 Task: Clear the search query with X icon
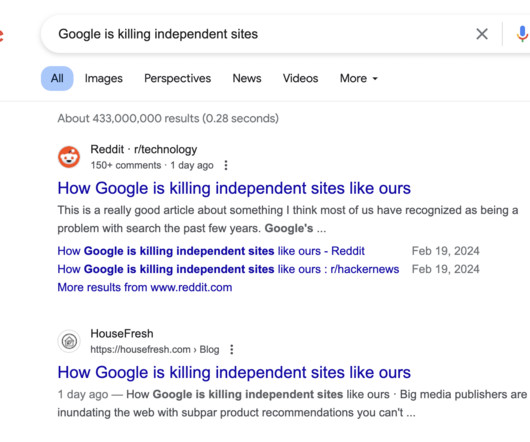pos(482,34)
